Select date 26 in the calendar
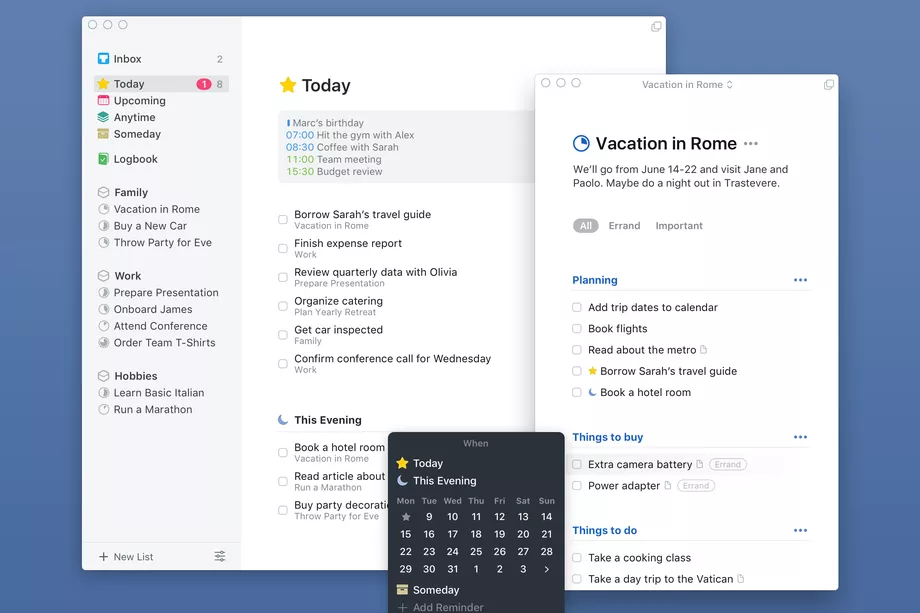This screenshot has width=920, height=613. point(499,551)
